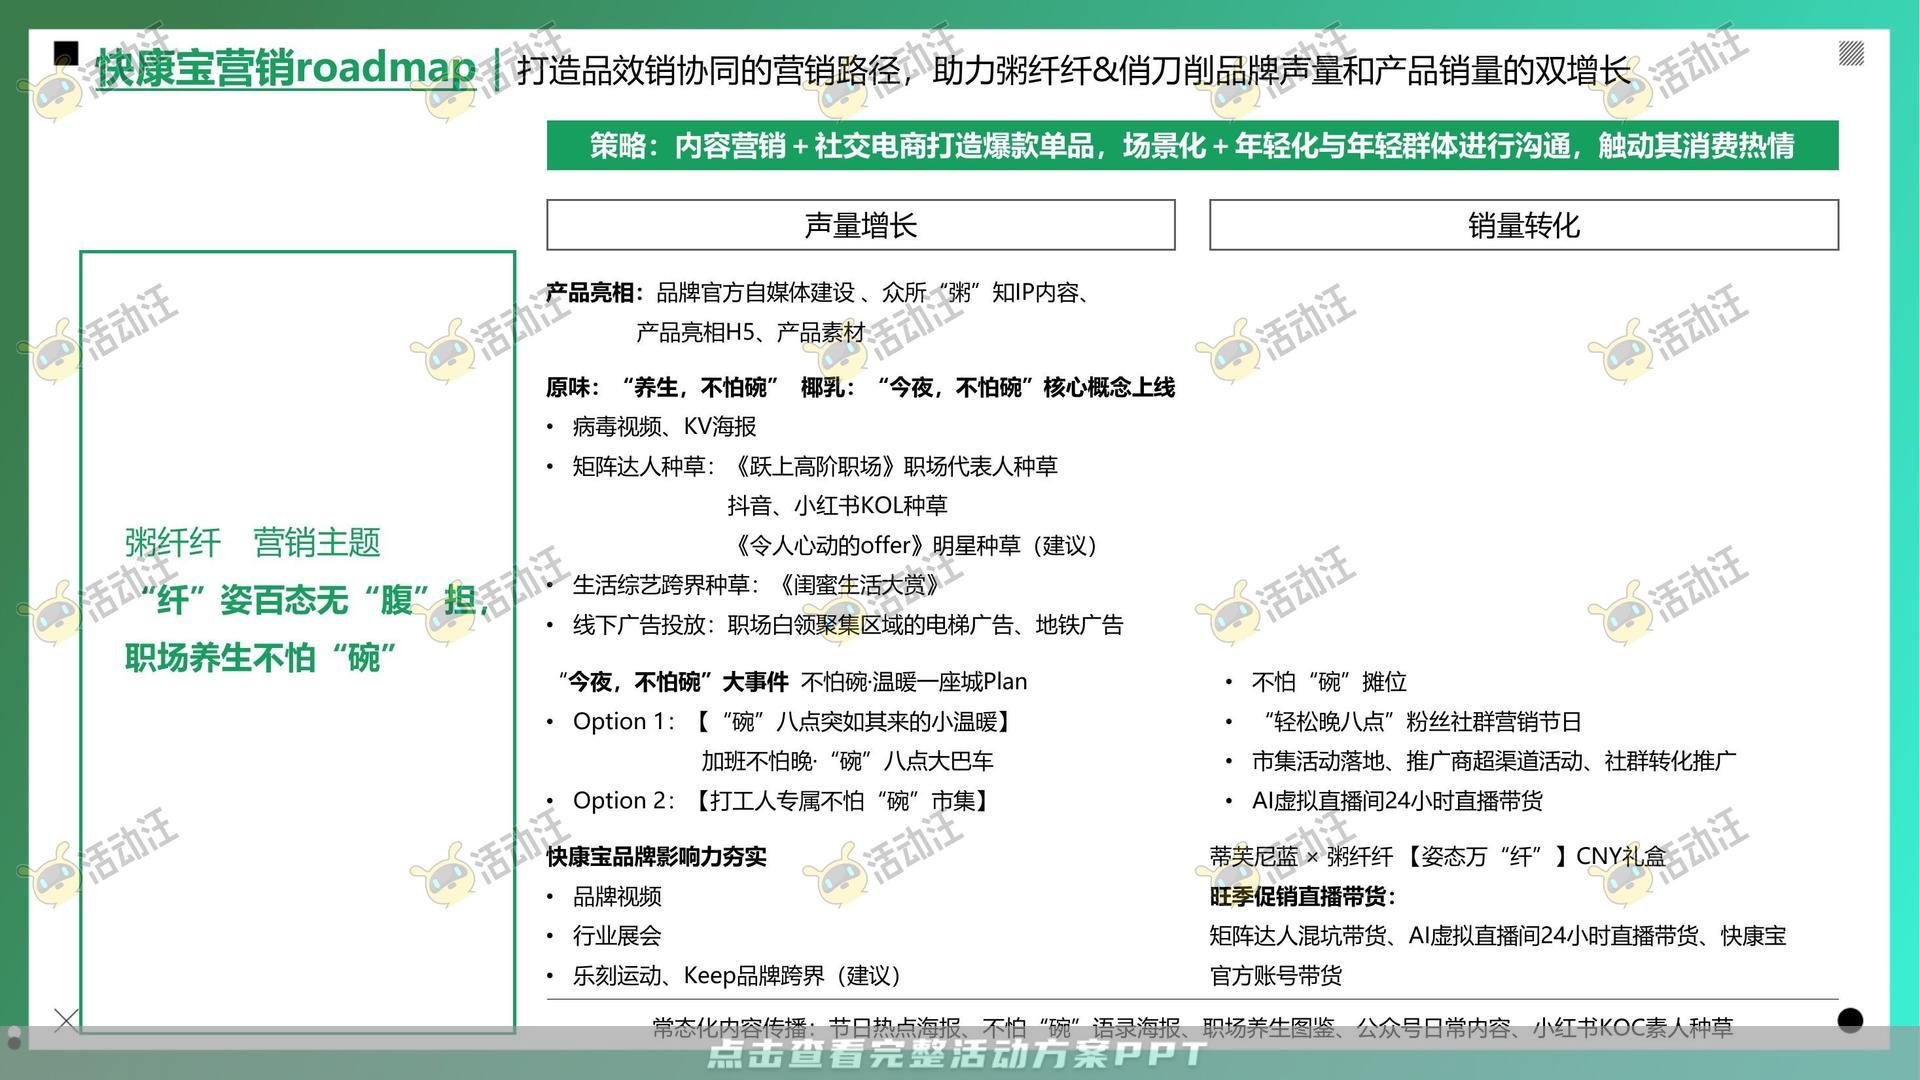Click the bold label 旺季促销直播带货

pos(1303,897)
